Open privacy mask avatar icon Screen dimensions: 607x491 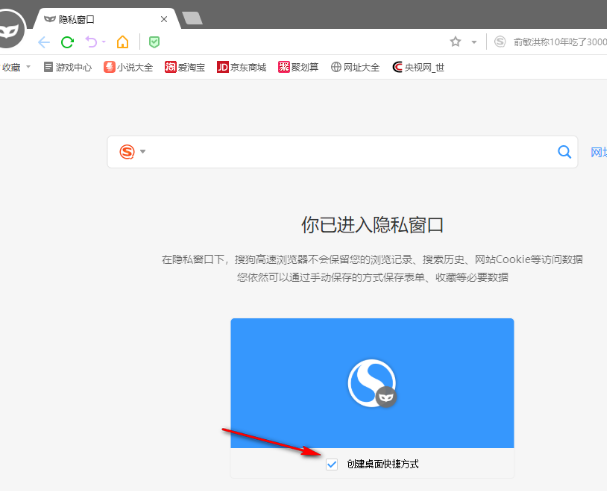9,29
